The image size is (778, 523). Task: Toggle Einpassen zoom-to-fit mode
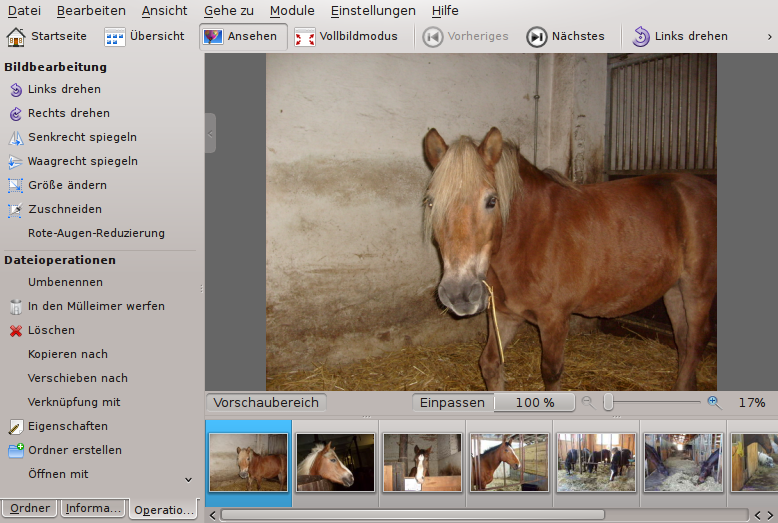452,402
